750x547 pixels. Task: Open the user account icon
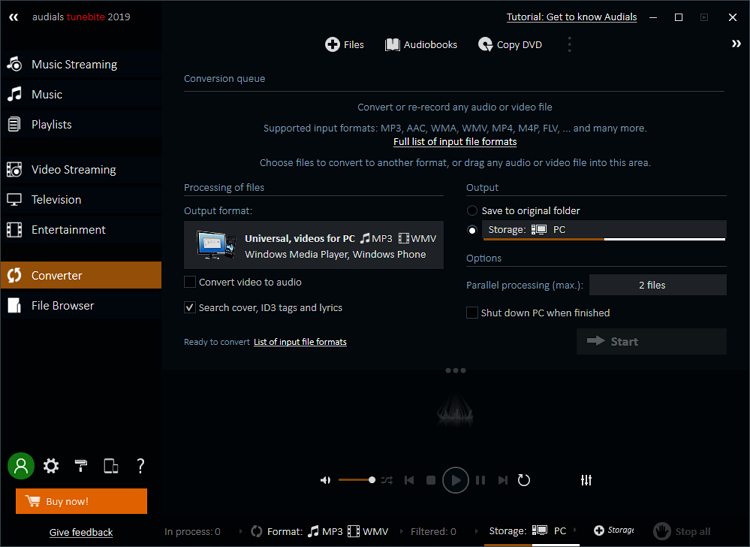point(21,466)
